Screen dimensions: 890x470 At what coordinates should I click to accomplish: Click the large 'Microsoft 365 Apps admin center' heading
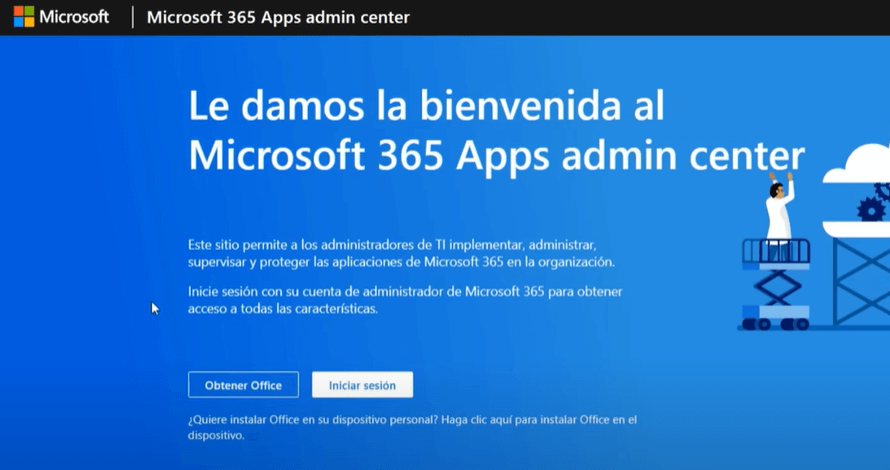(497, 155)
